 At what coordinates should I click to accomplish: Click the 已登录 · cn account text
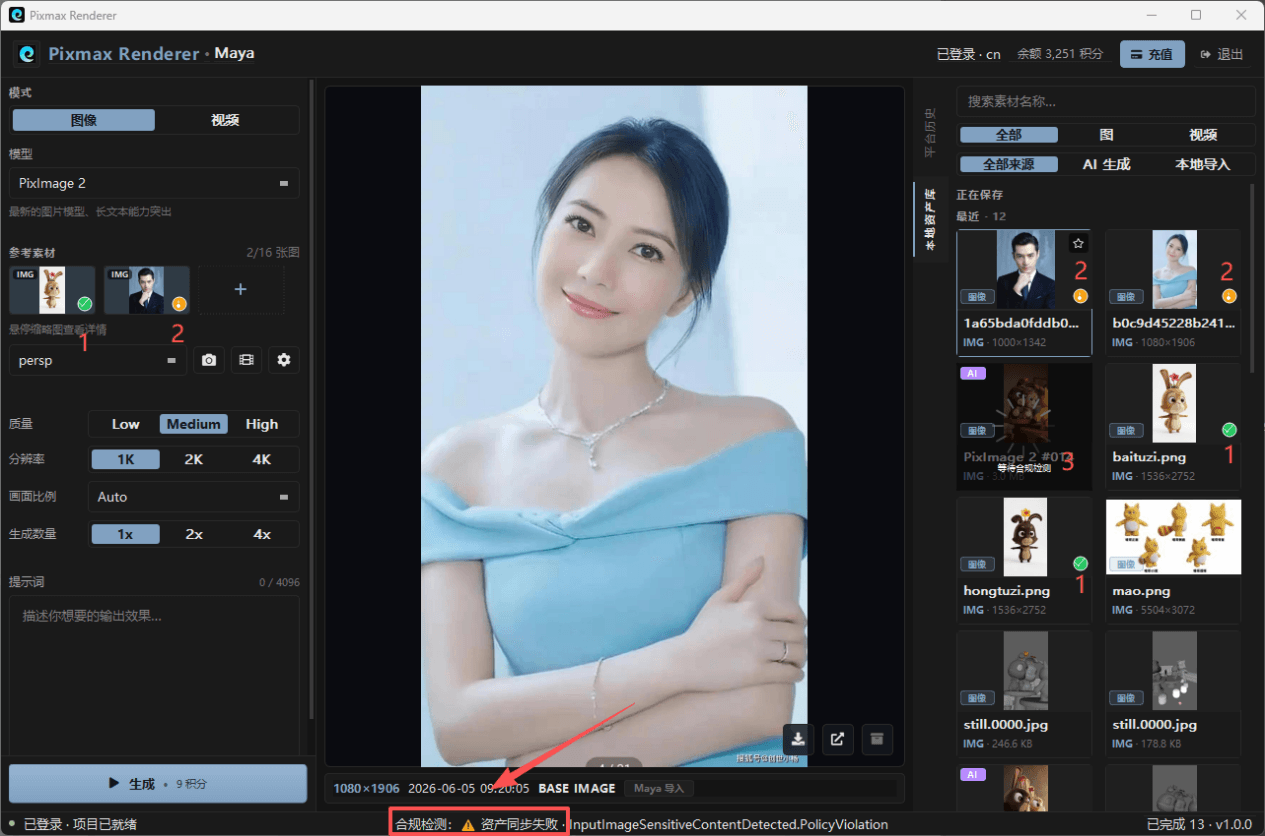click(968, 54)
